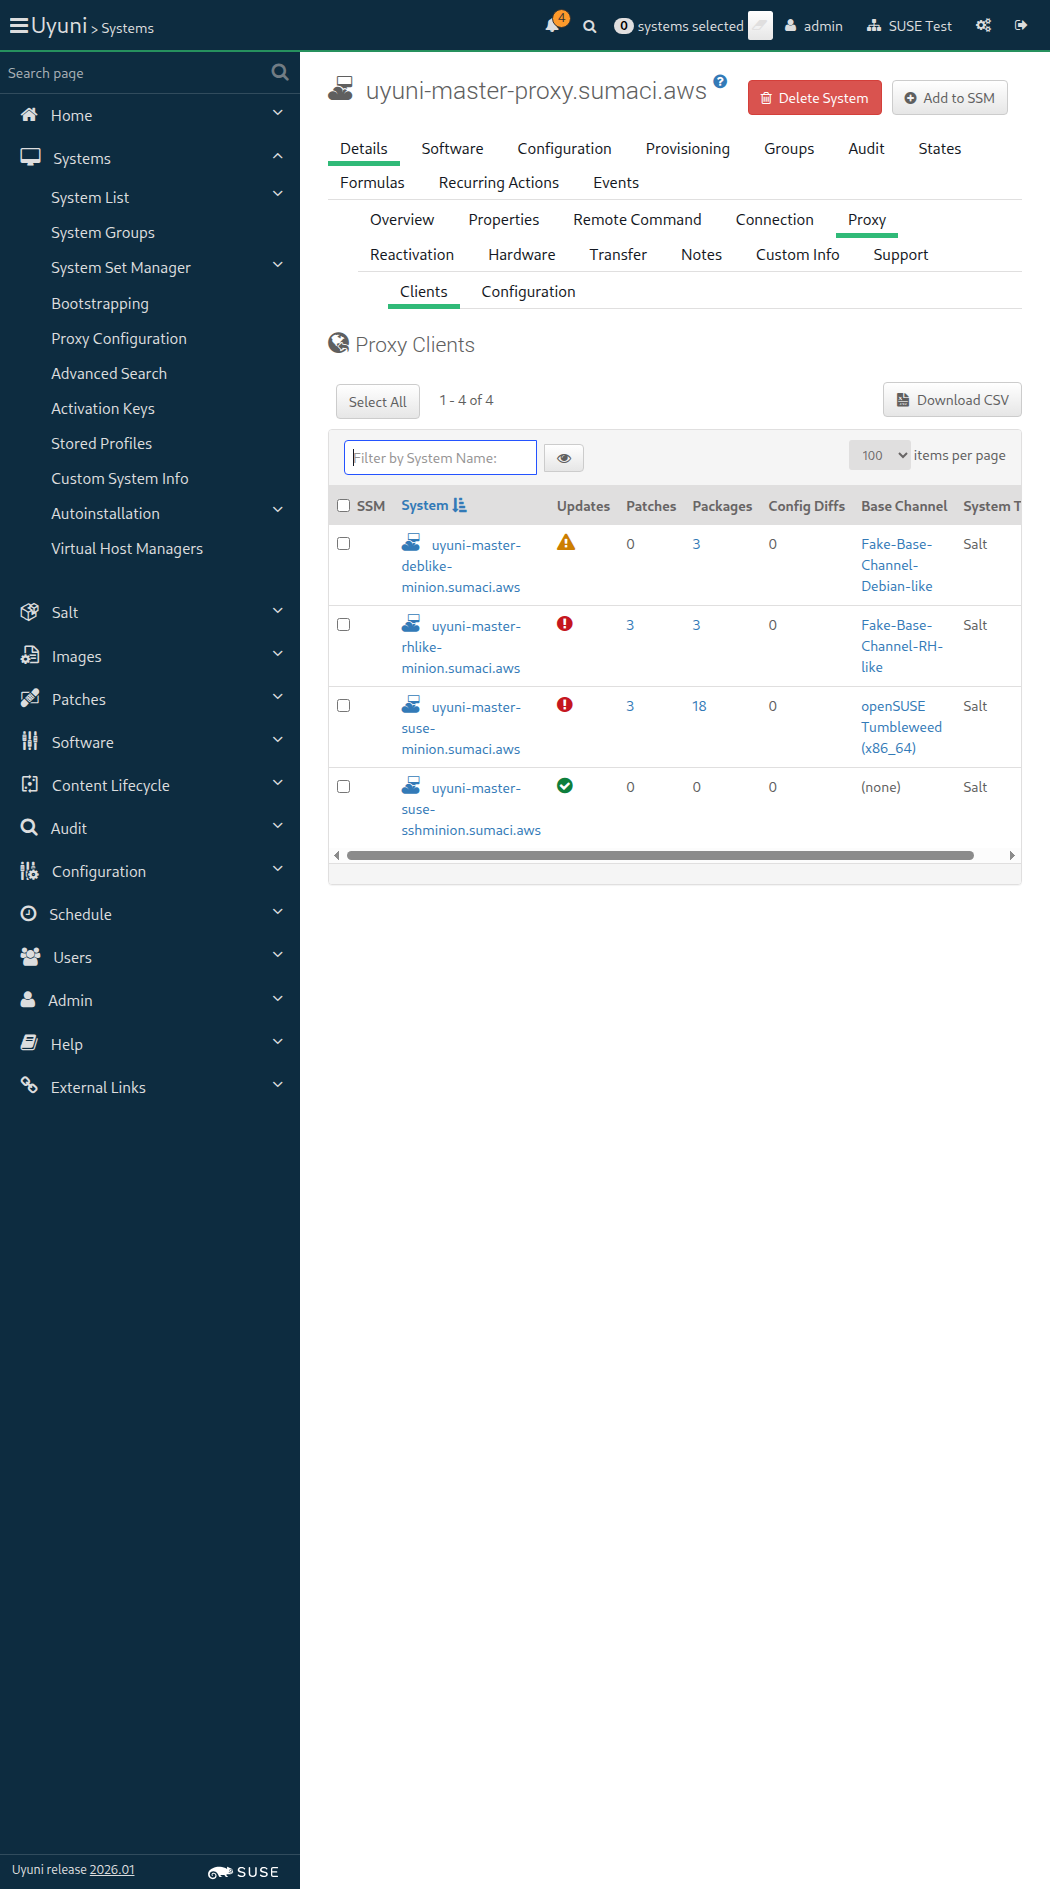Open the notifications bell icon
The height and width of the screenshot is (1889, 1050).
[553, 25]
